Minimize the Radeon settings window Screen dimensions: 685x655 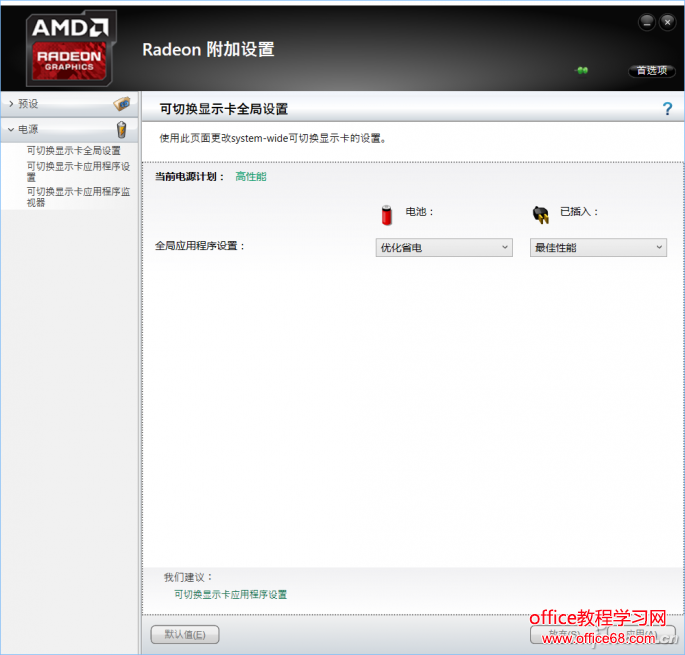tap(647, 22)
